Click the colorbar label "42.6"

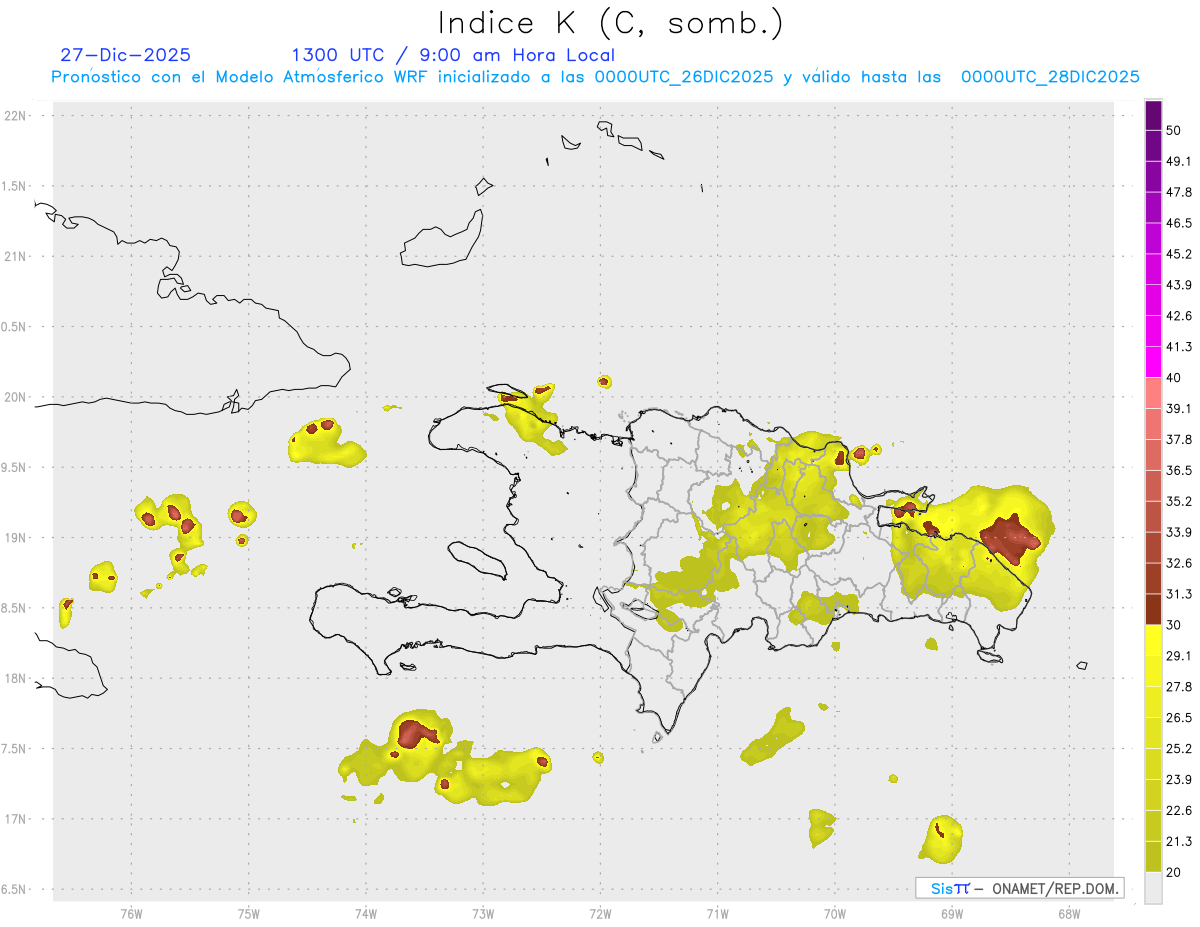(x=1179, y=316)
